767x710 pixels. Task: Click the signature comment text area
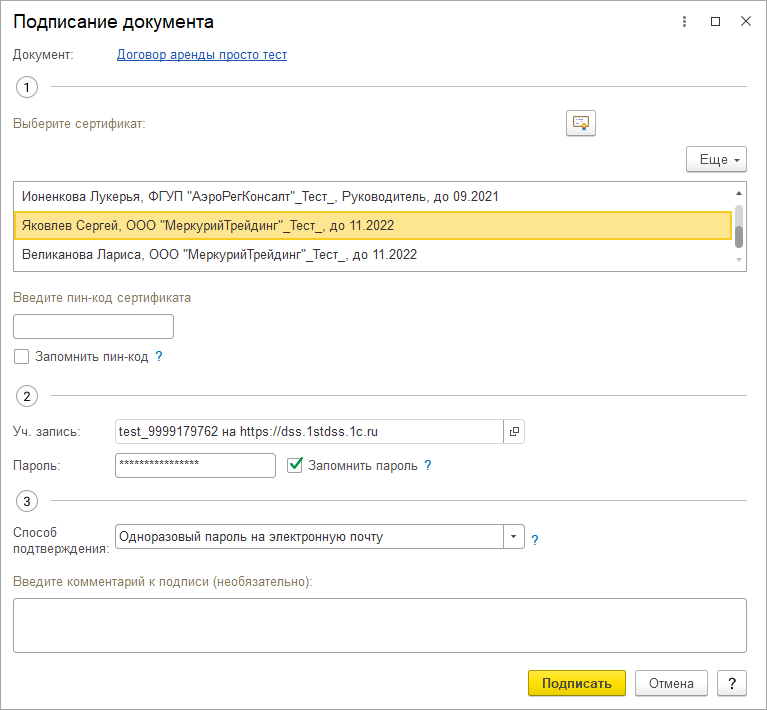point(379,625)
